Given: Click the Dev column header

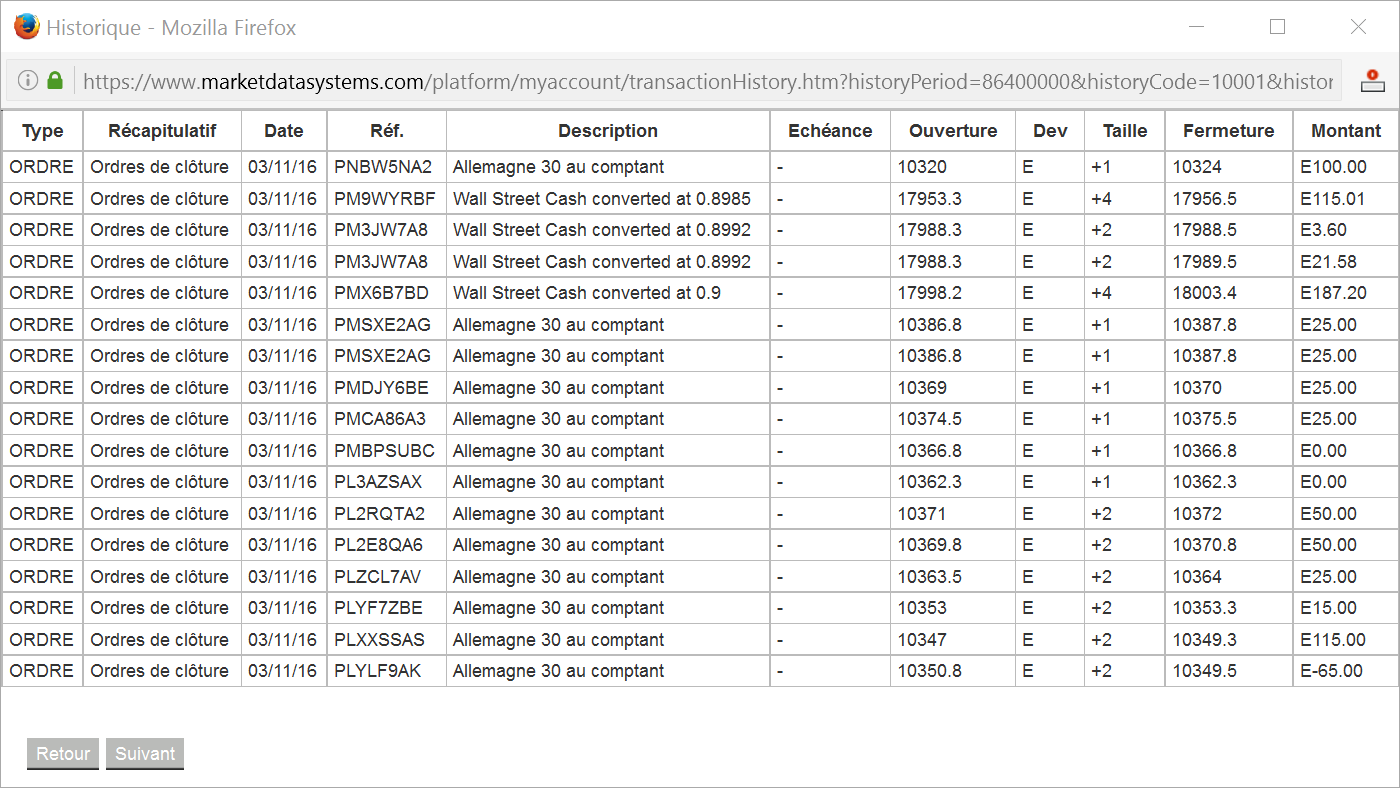Looking at the screenshot, I should tap(1050, 131).
